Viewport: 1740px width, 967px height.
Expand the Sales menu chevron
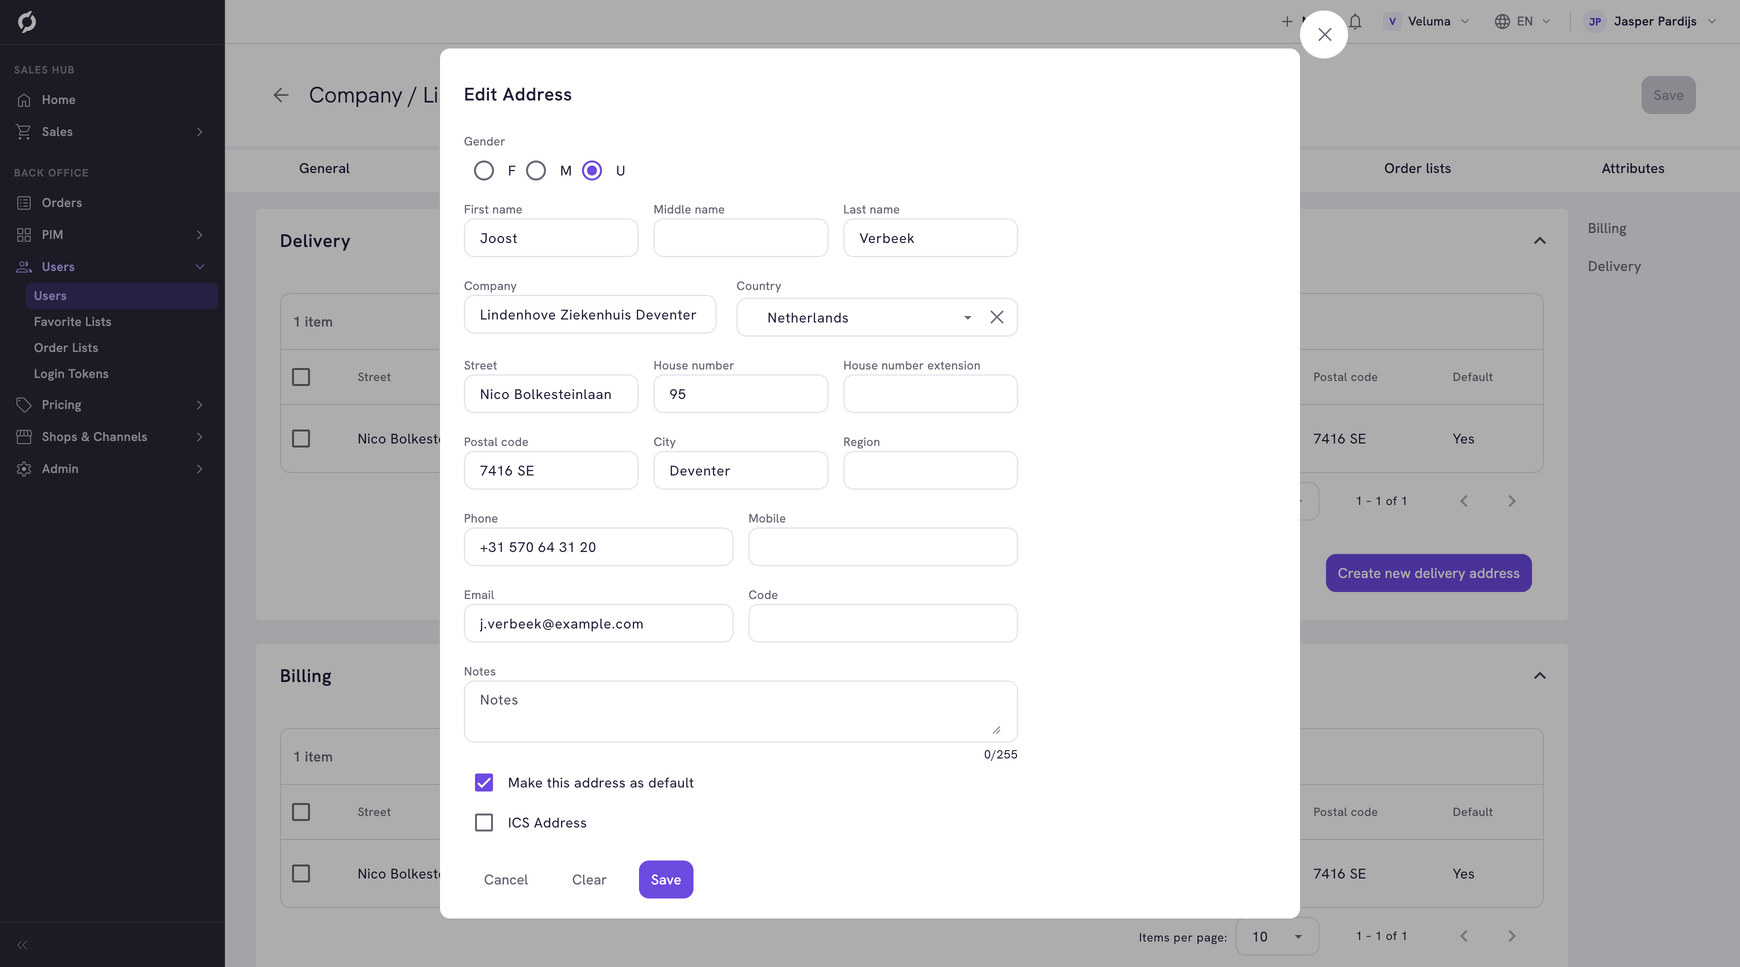200,132
